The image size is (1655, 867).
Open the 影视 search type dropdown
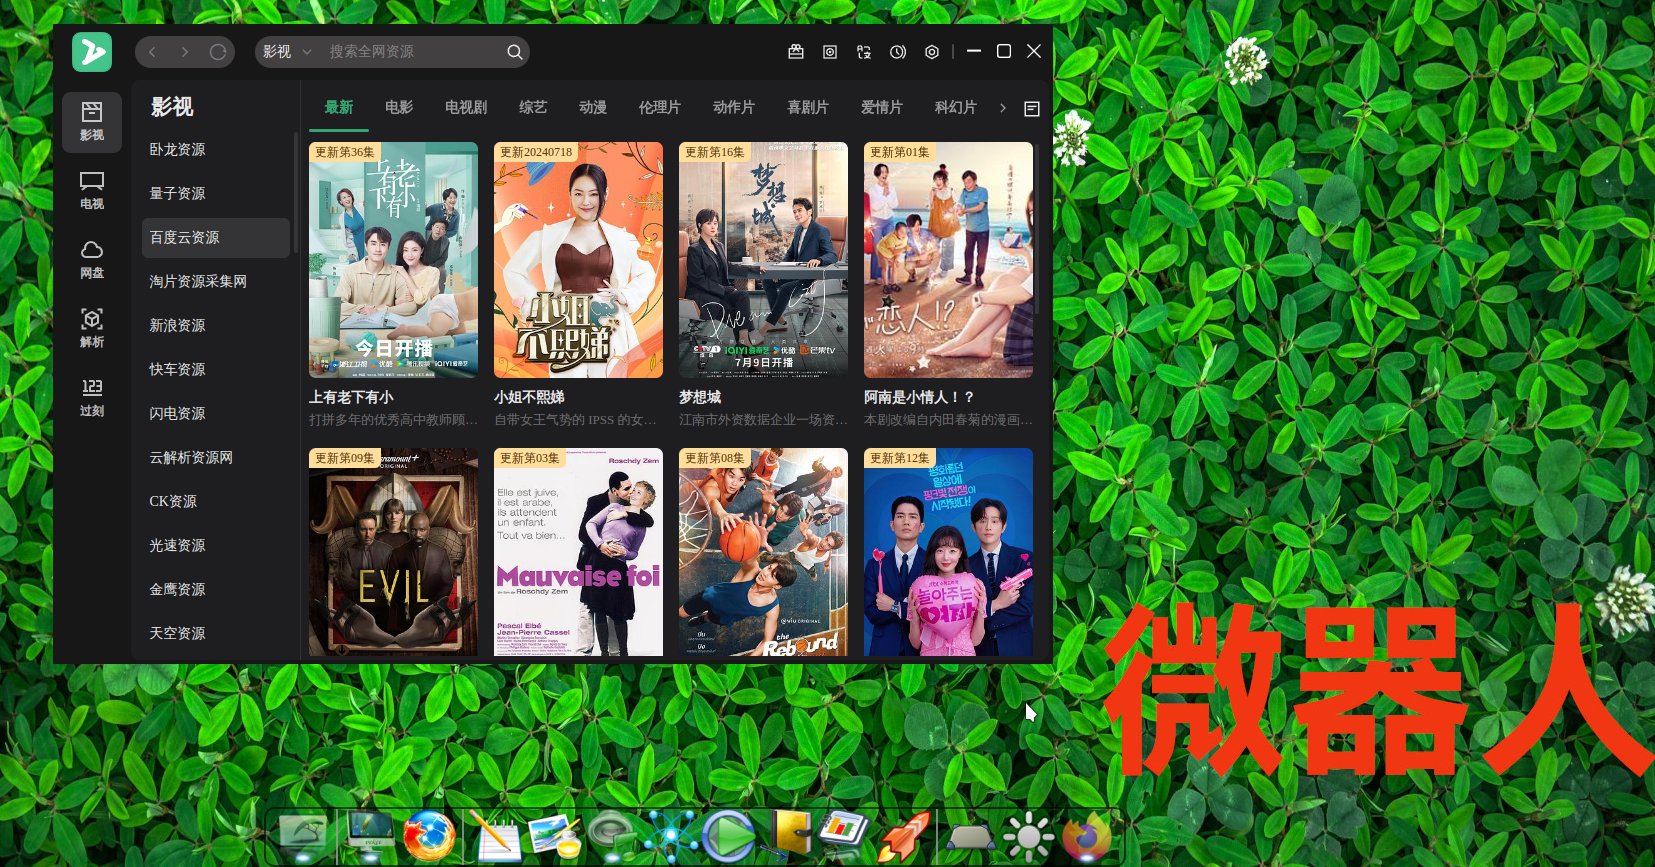(288, 52)
